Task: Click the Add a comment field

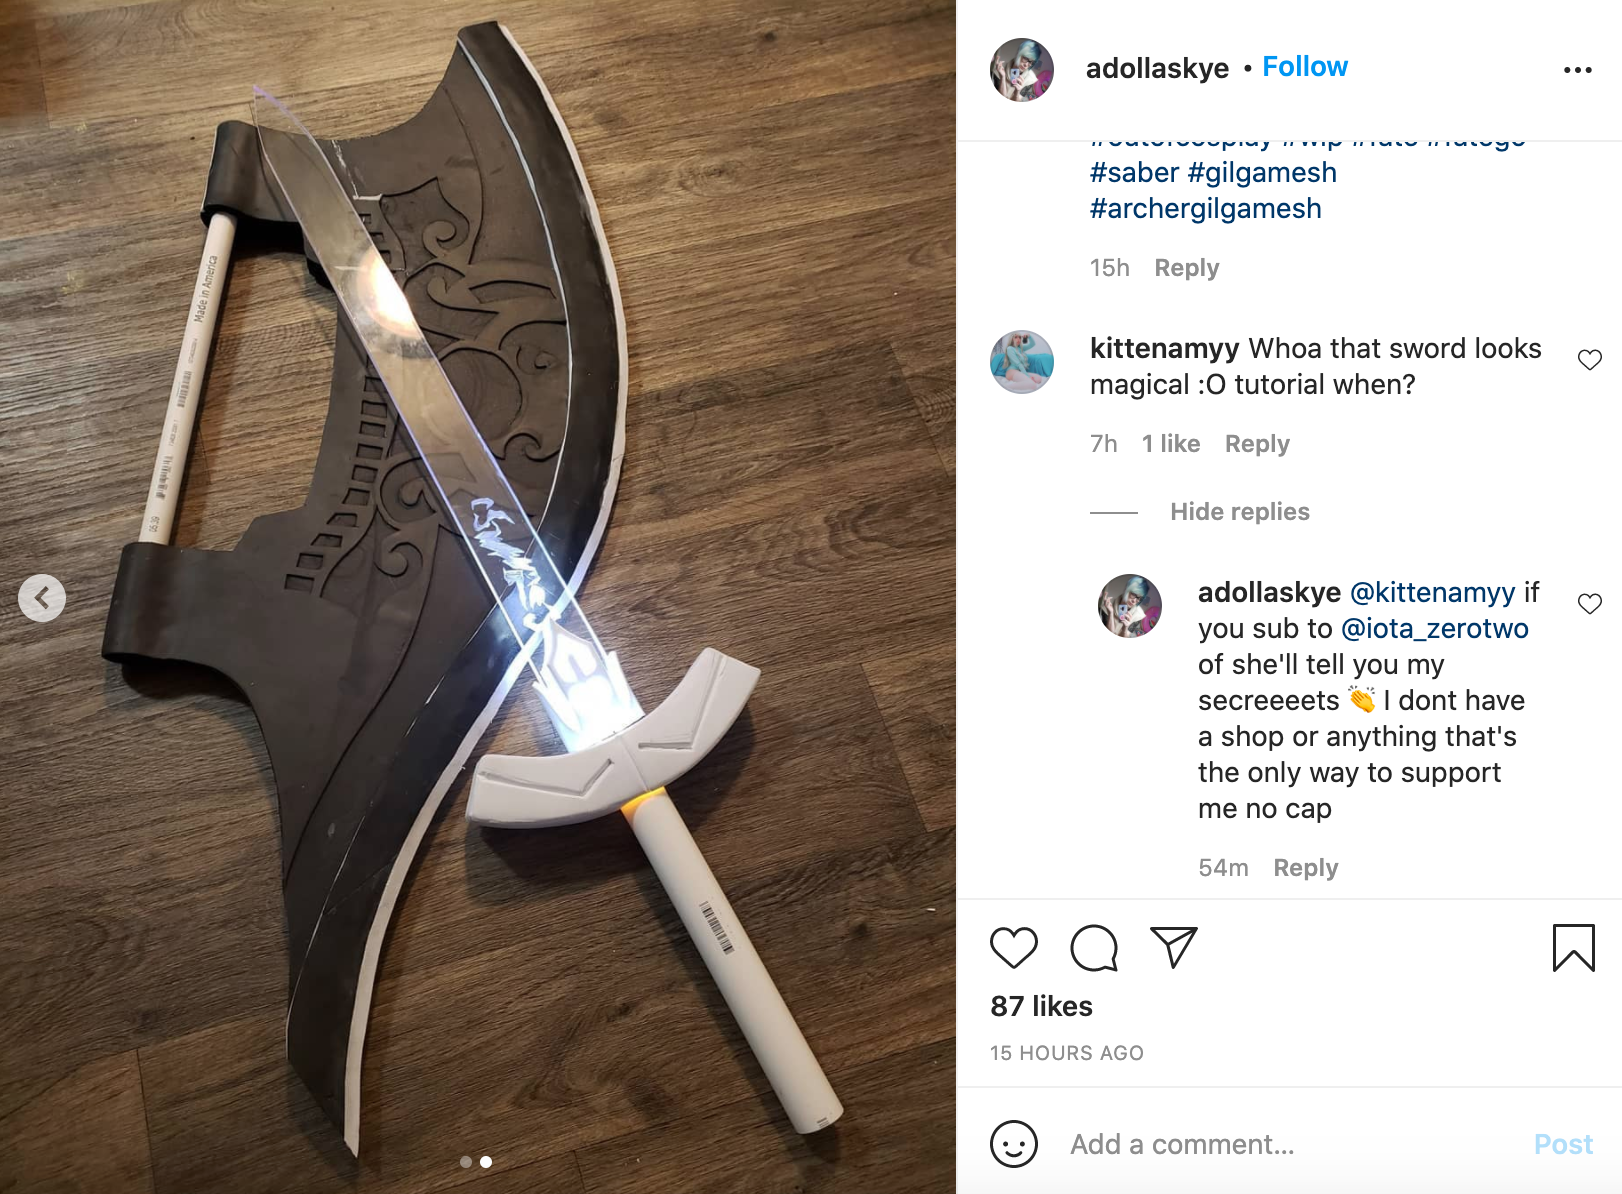Action: tap(1290, 1144)
